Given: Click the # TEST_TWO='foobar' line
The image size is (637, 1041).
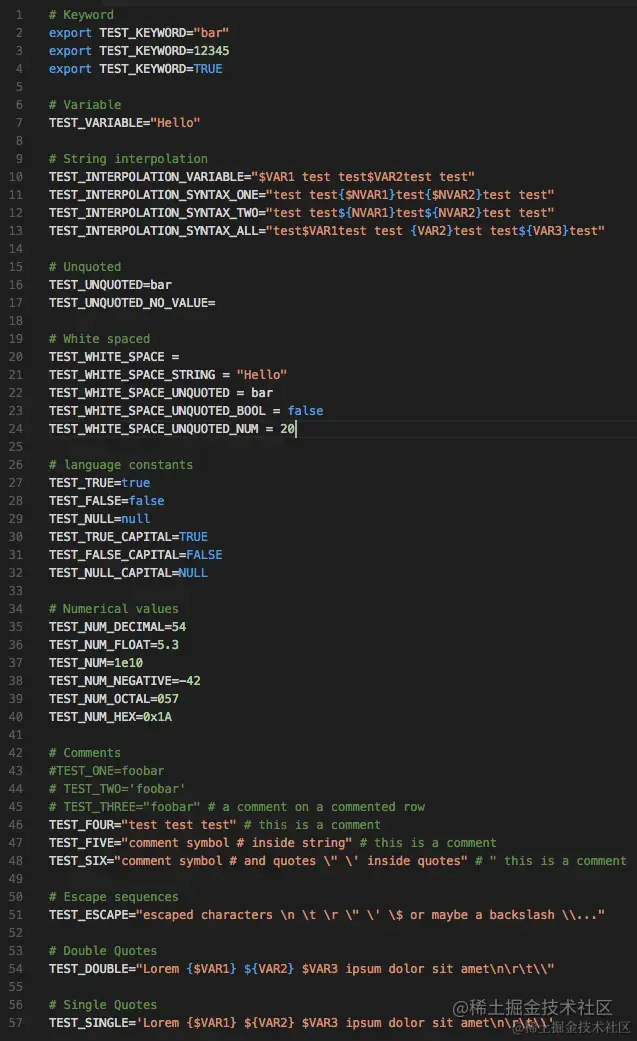Looking at the screenshot, I should click(118, 788).
